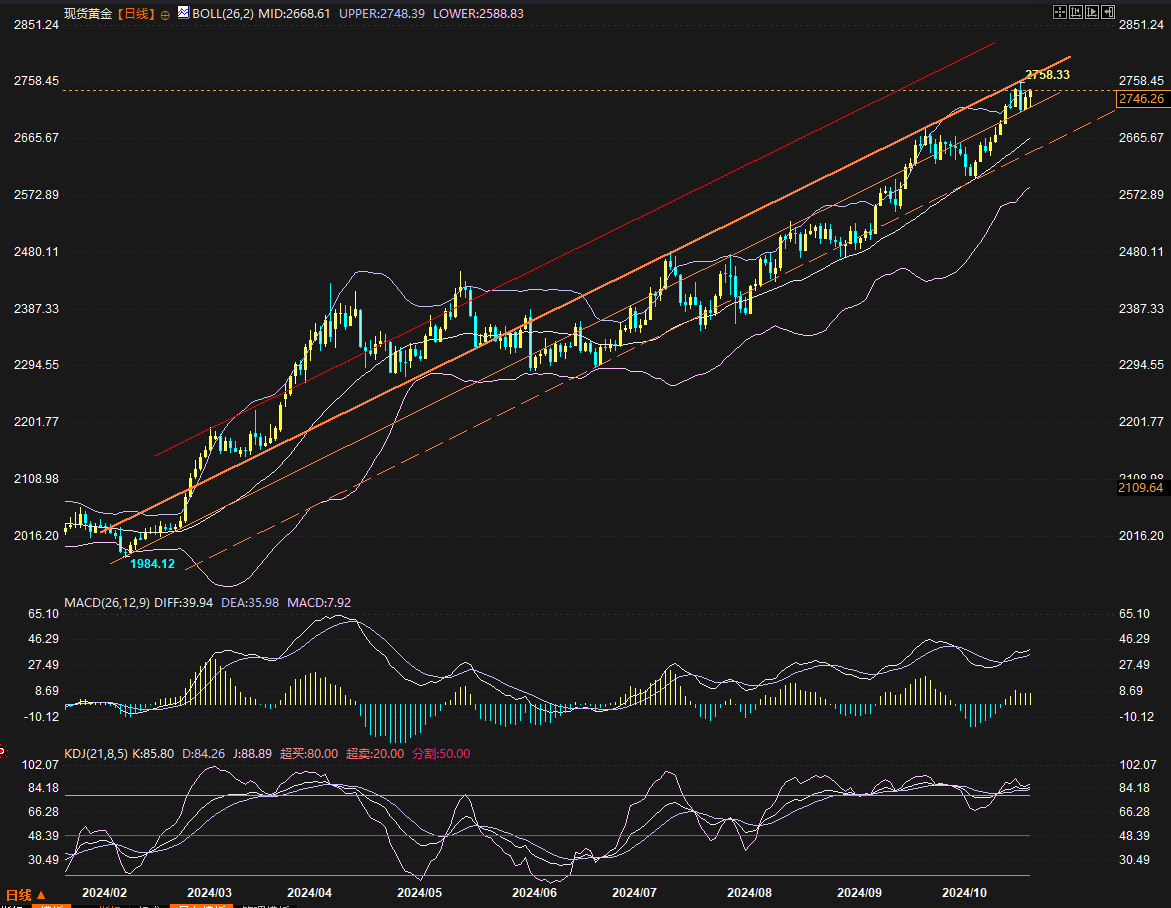1171x908 pixels.
Task: Click the BOLL indicator chart icon
Action: pos(182,14)
